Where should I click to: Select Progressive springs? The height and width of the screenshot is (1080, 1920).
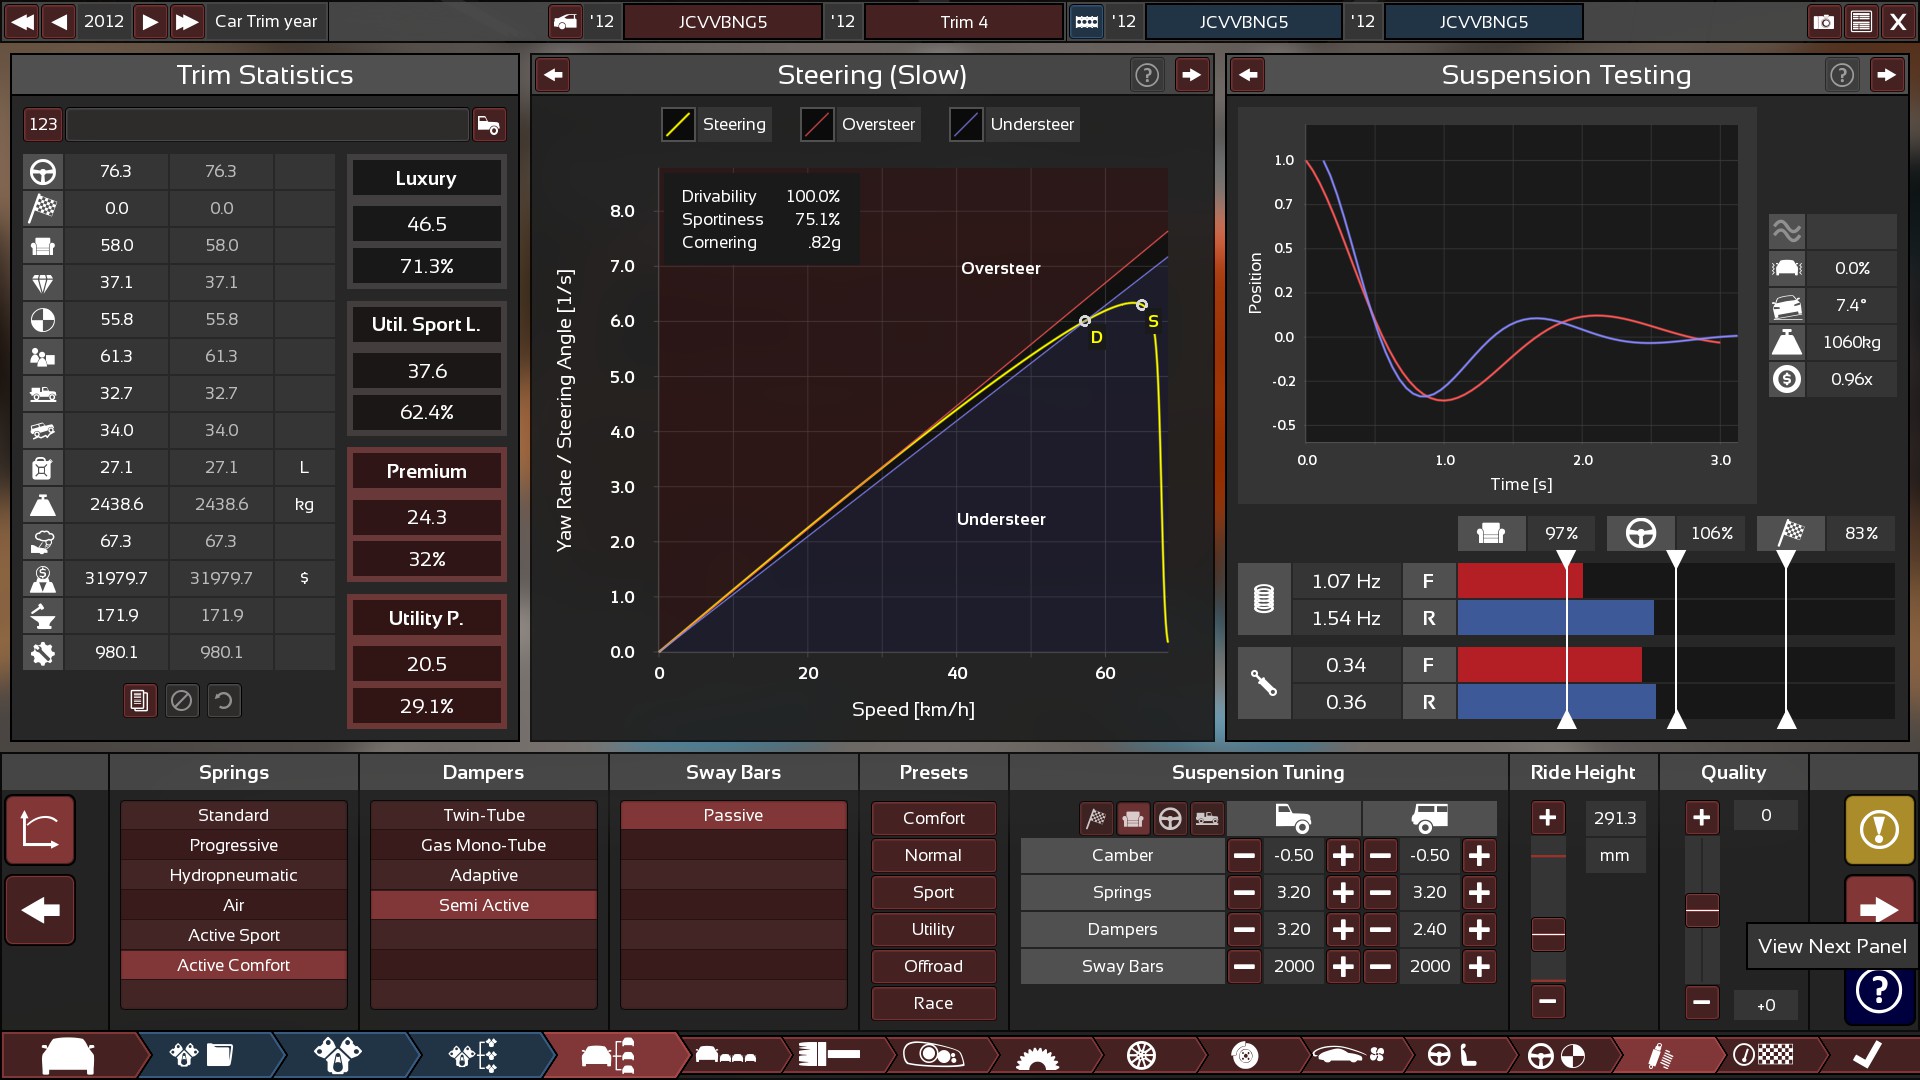click(x=233, y=845)
